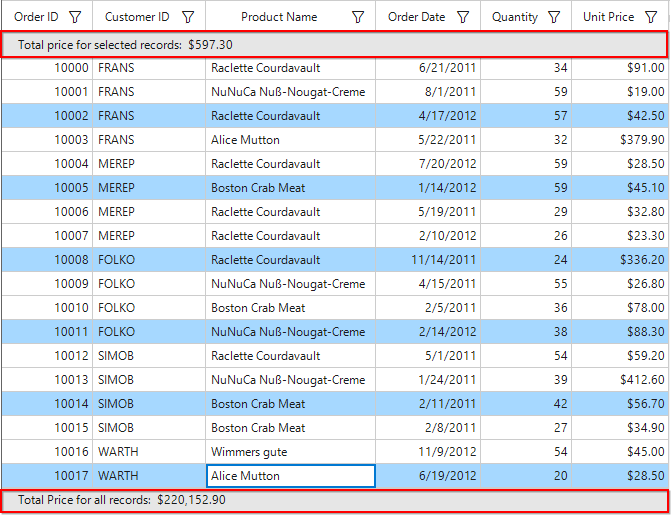Click the customer ID cell in order 10004

[x=149, y=164]
